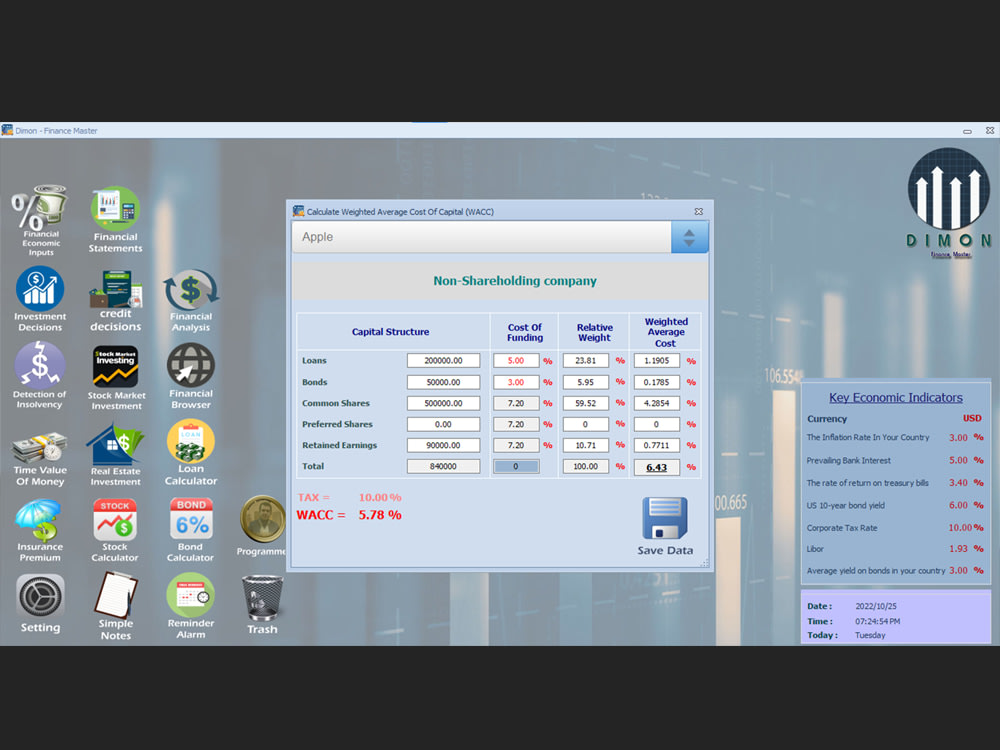Click the DIMON logo
This screenshot has width=1000, height=750.
(x=949, y=203)
